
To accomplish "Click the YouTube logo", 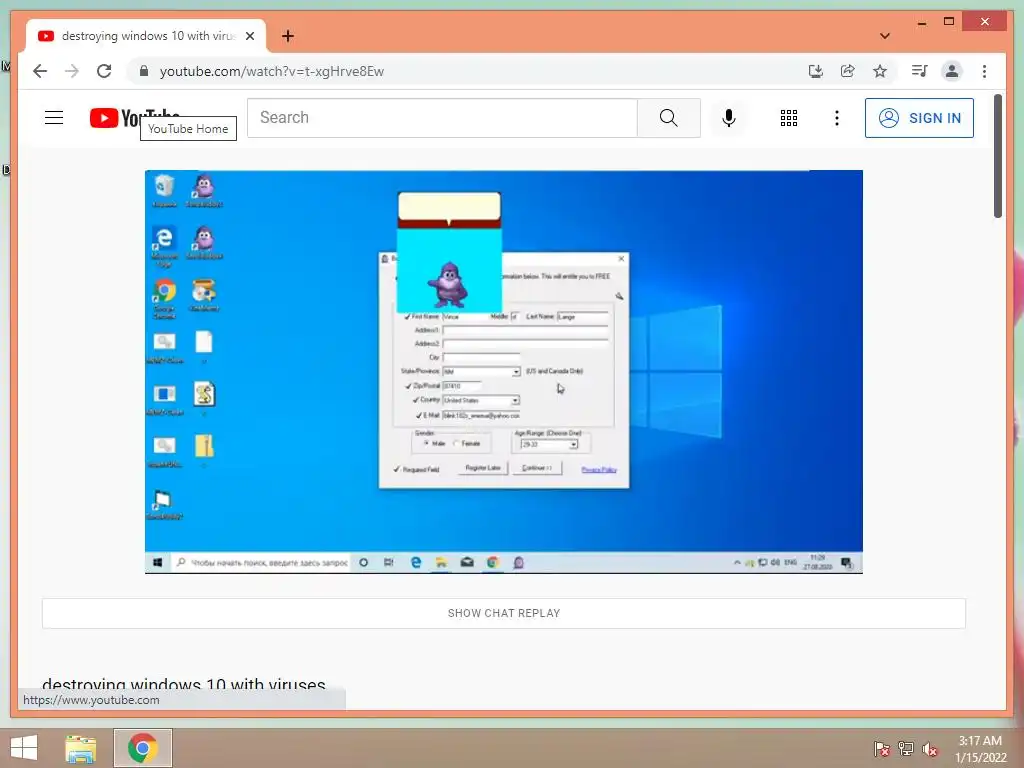I will [134, 118].
